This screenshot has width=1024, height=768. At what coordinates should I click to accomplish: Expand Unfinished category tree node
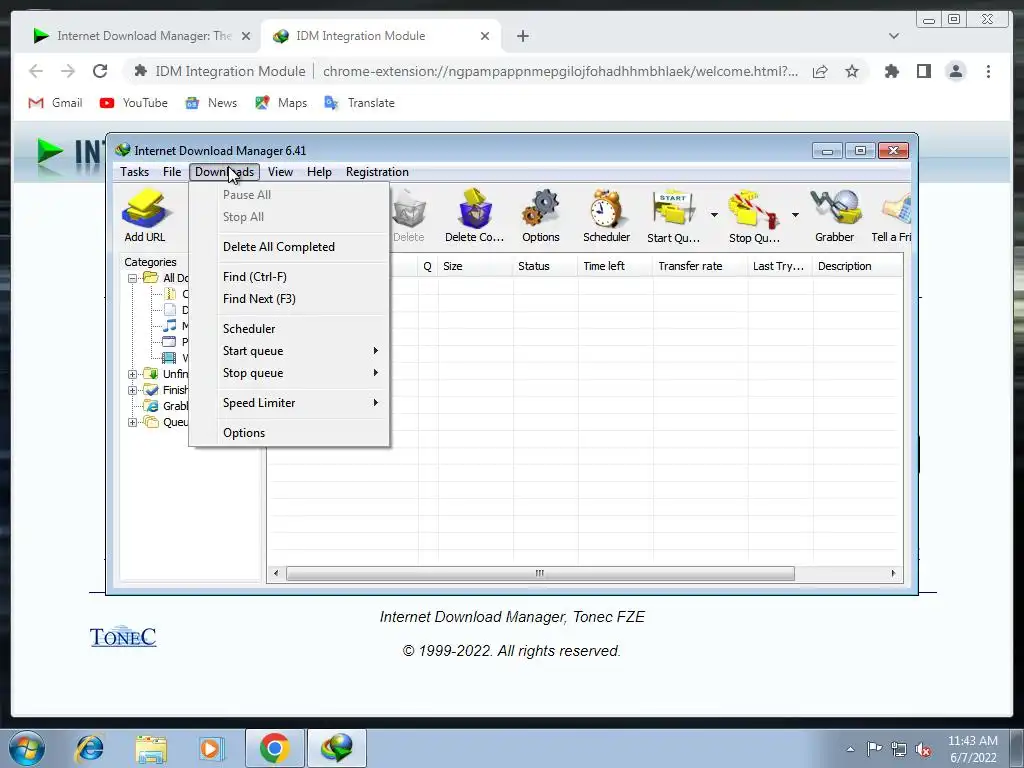point(133,374)
